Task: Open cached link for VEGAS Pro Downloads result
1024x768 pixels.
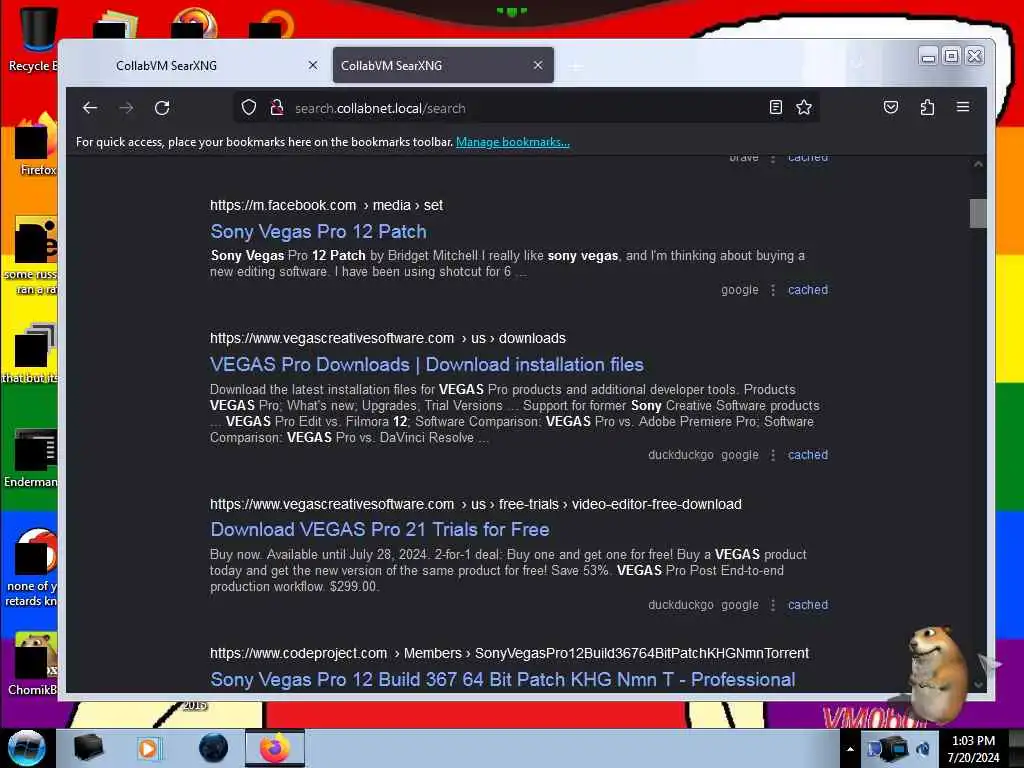Action: coord(808,455)
